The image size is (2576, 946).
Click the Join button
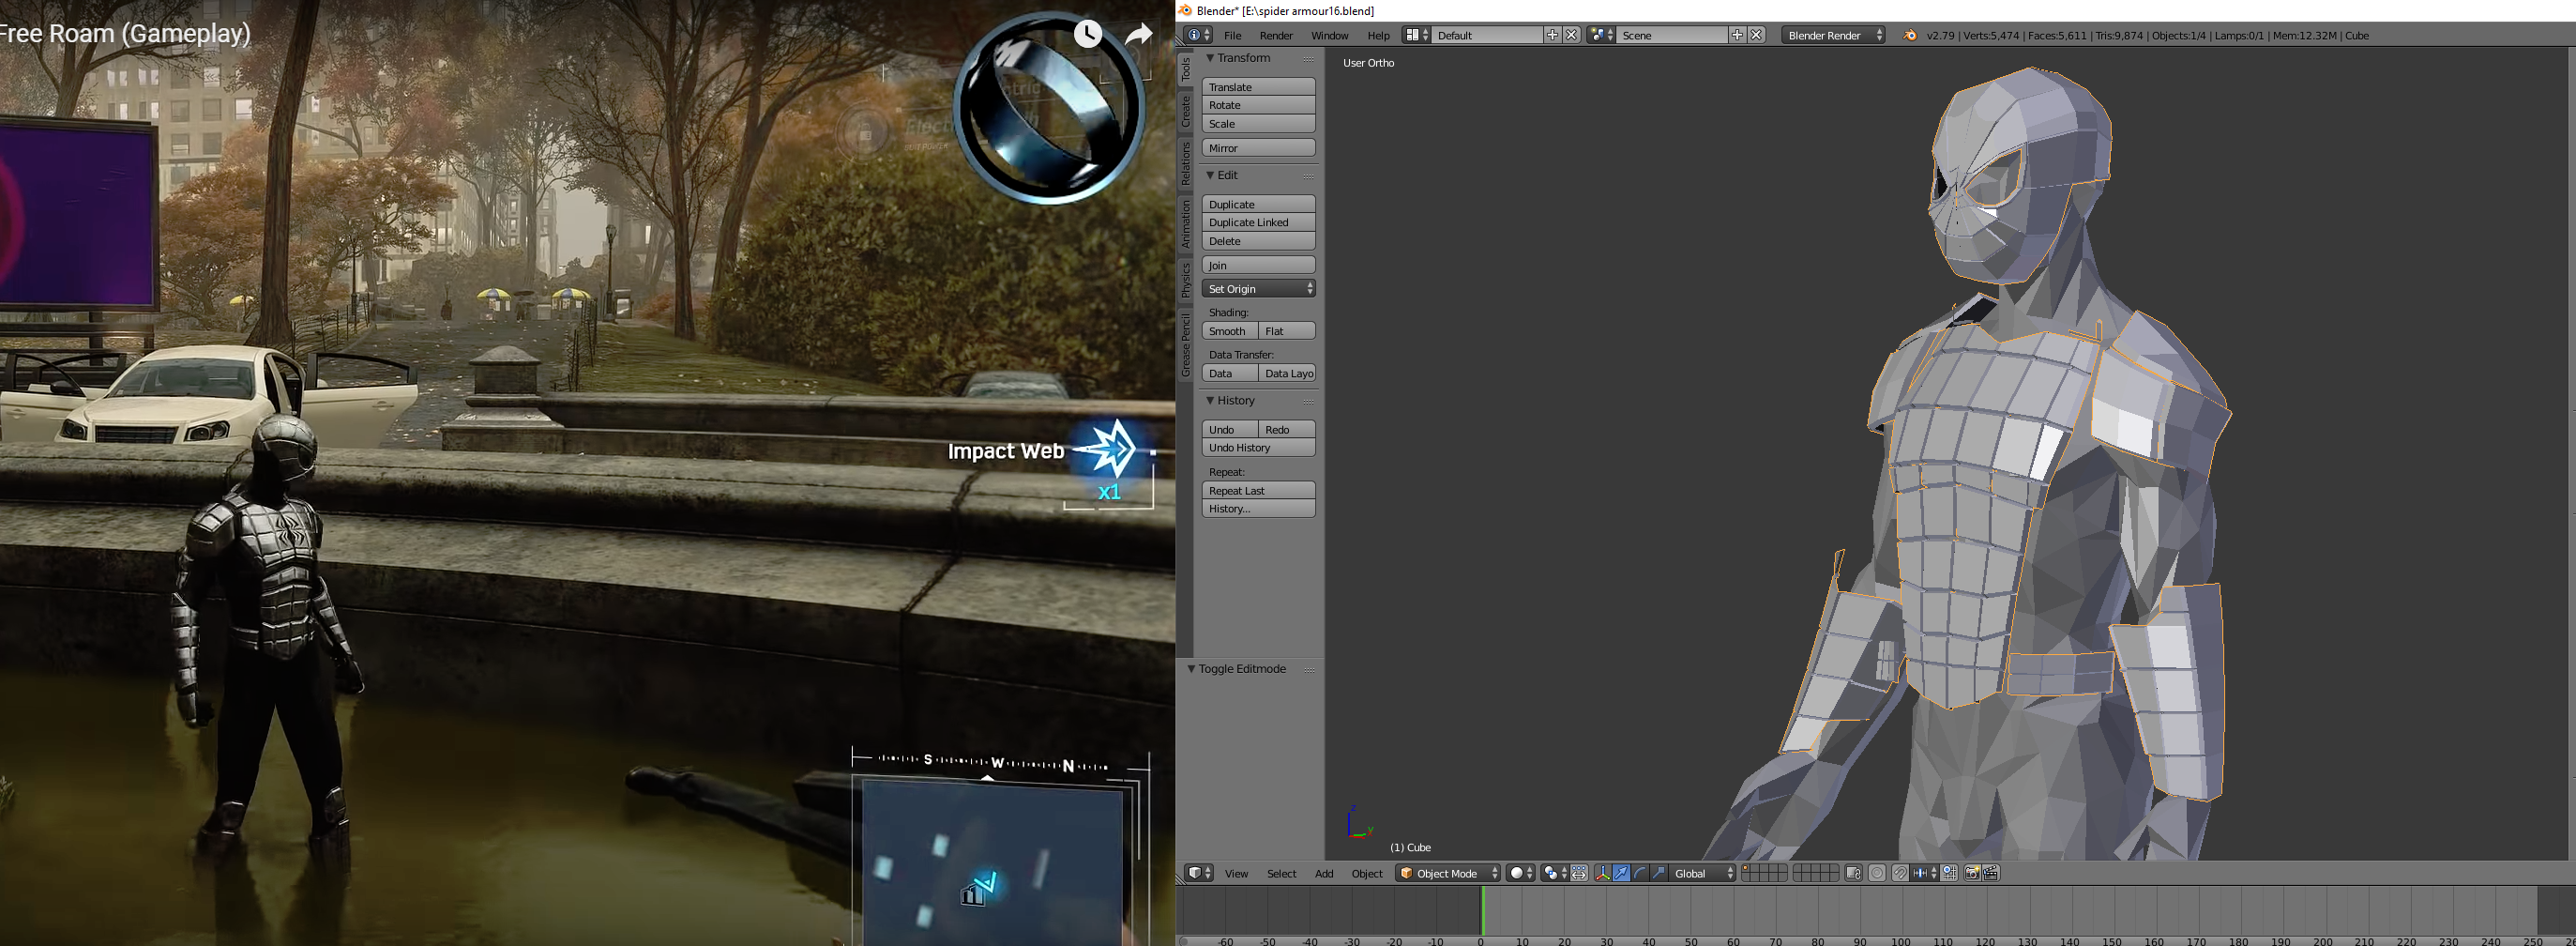click(1258, 265)
